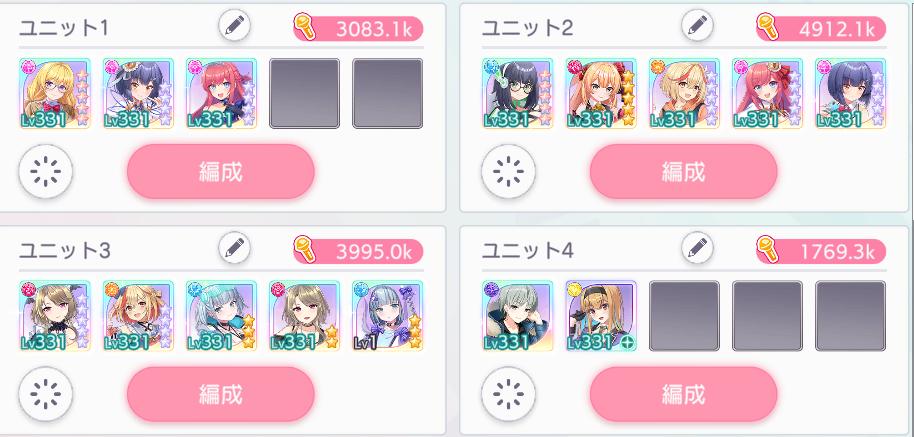Click 編成 button for ユニット1

[221, 172]
